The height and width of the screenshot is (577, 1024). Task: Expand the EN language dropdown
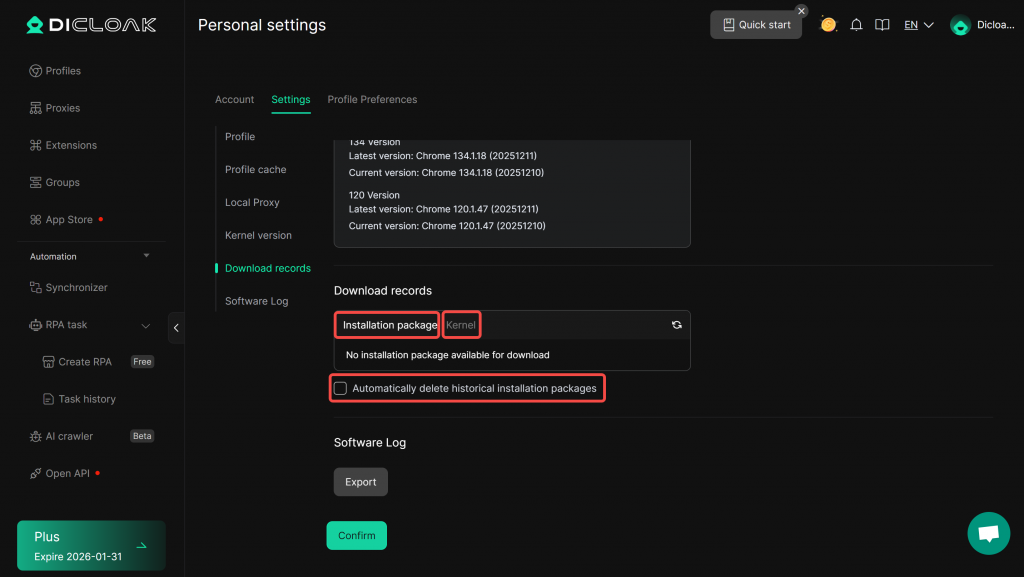click(919, 25)
